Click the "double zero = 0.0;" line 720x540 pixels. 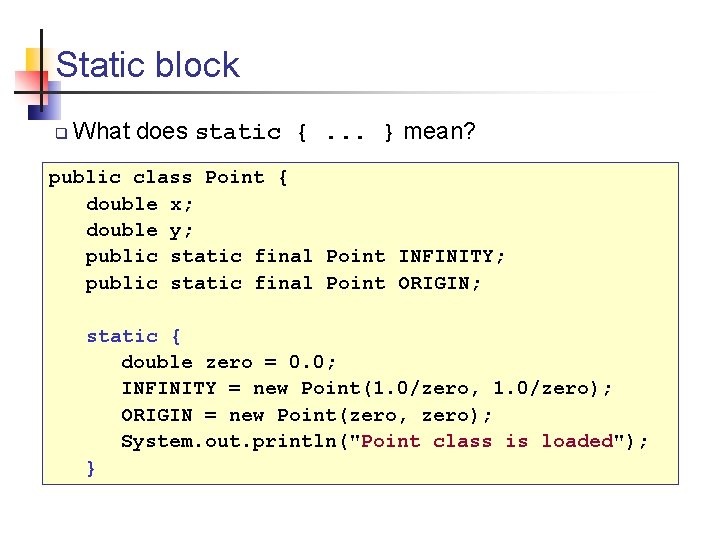coord(228,362)
